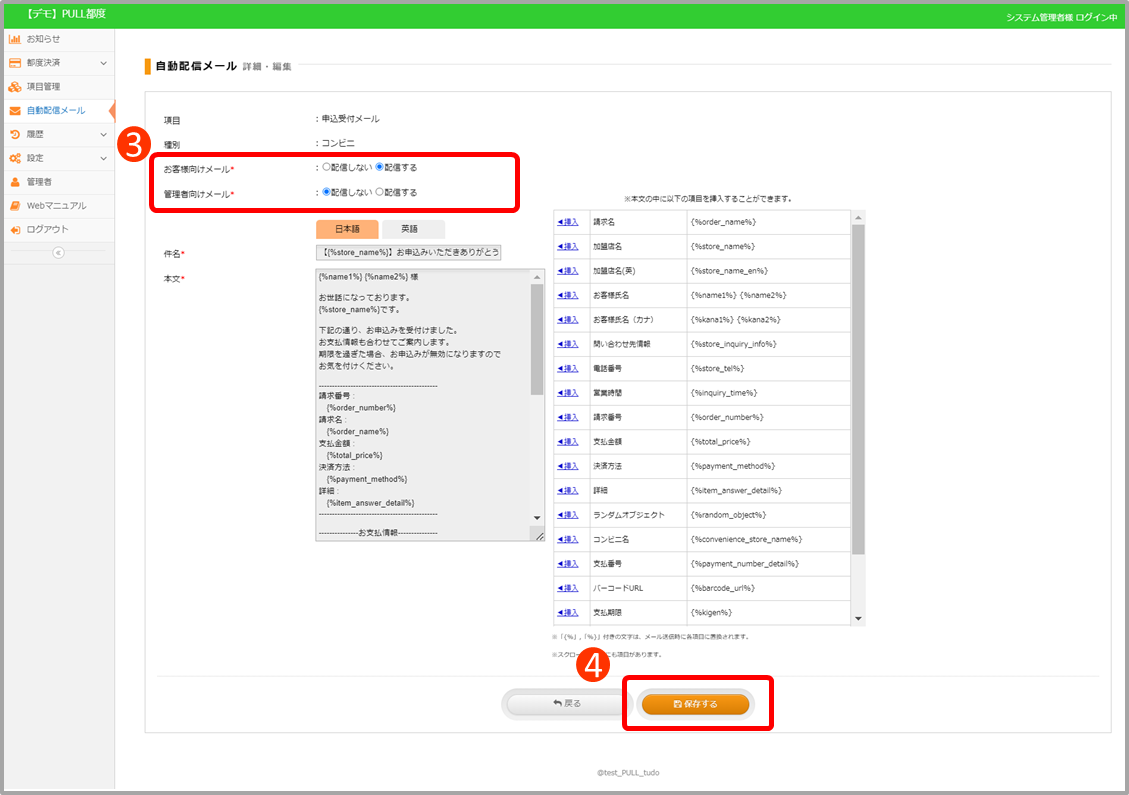Switch to the 日本語 language tab
The width and height of the screenshot is (1129, 795).
click(x=347, y=229)
